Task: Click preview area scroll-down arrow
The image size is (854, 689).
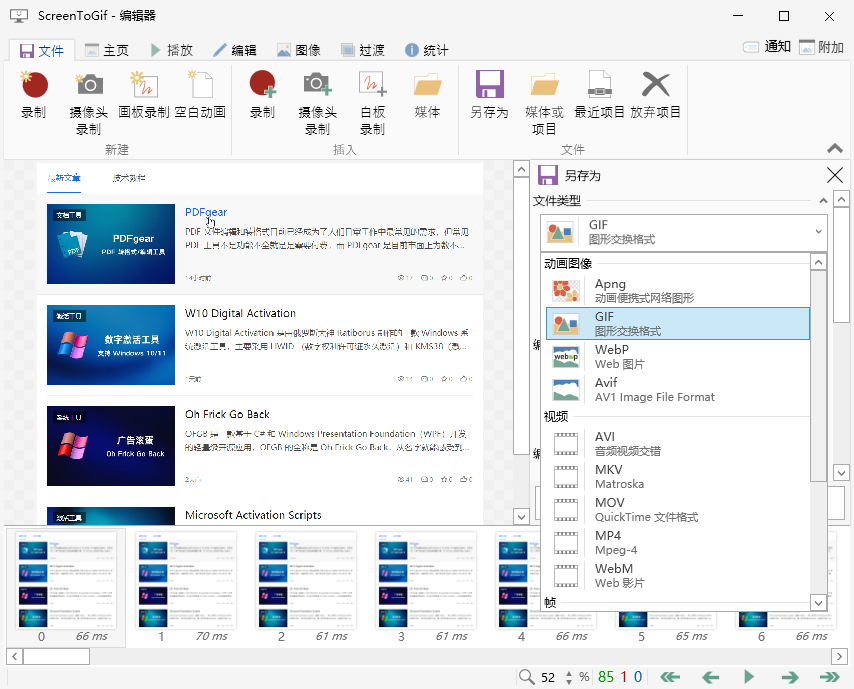Action: click(x=521, y=516)
